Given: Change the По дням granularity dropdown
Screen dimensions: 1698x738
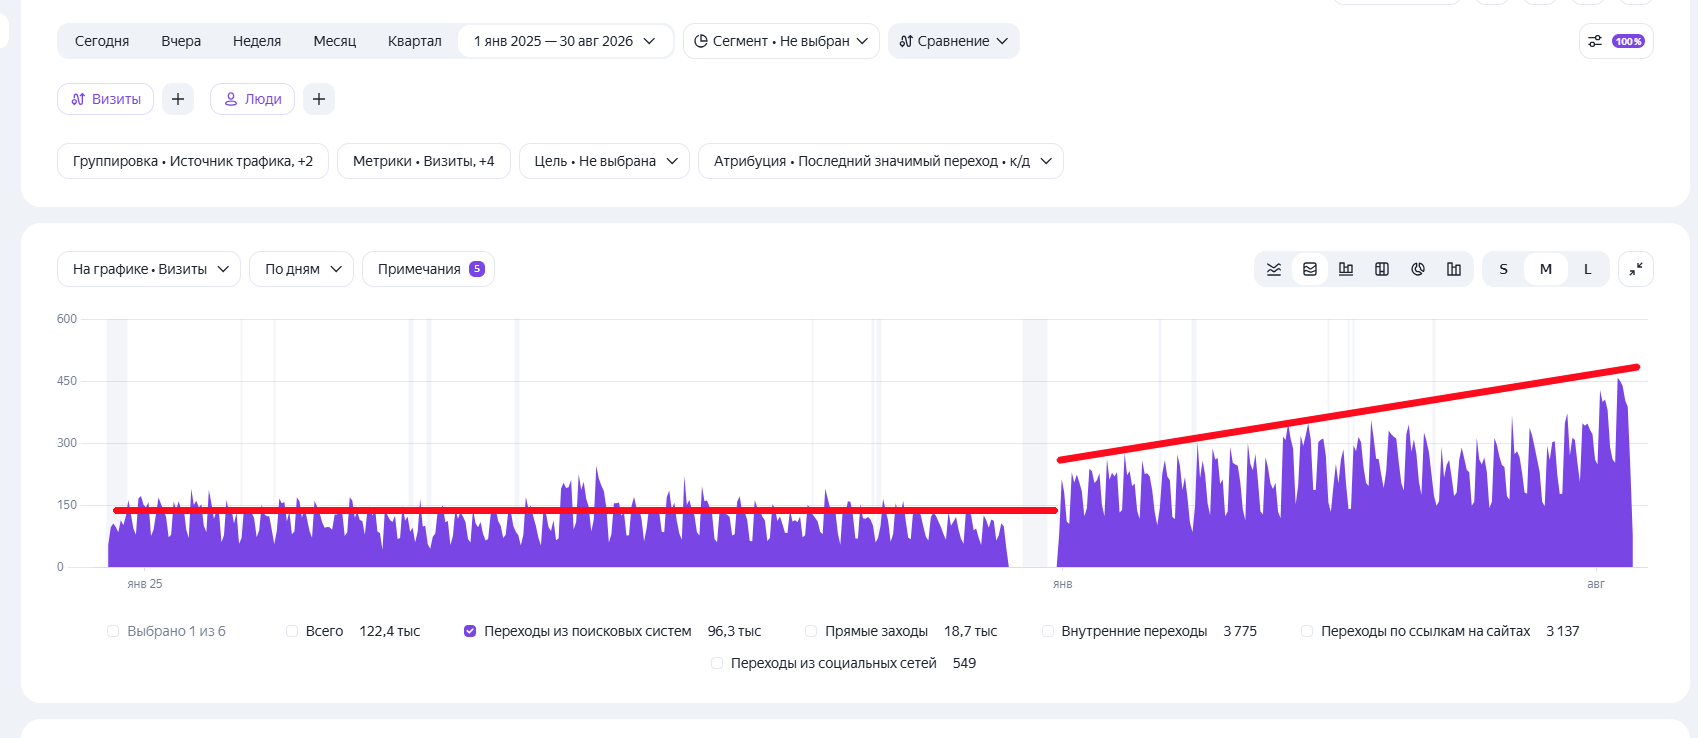Looking at the screenshot, I should (302, 269).
